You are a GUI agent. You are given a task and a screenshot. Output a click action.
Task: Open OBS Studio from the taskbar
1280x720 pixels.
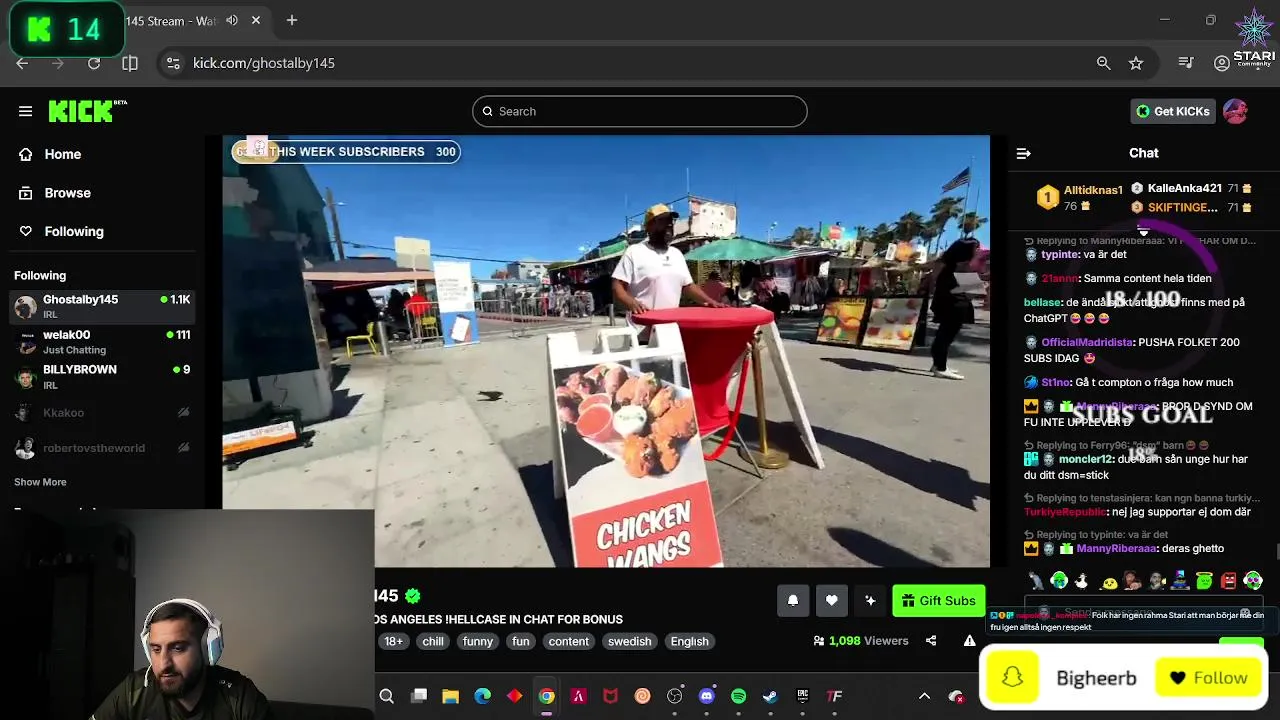[675, 696]
